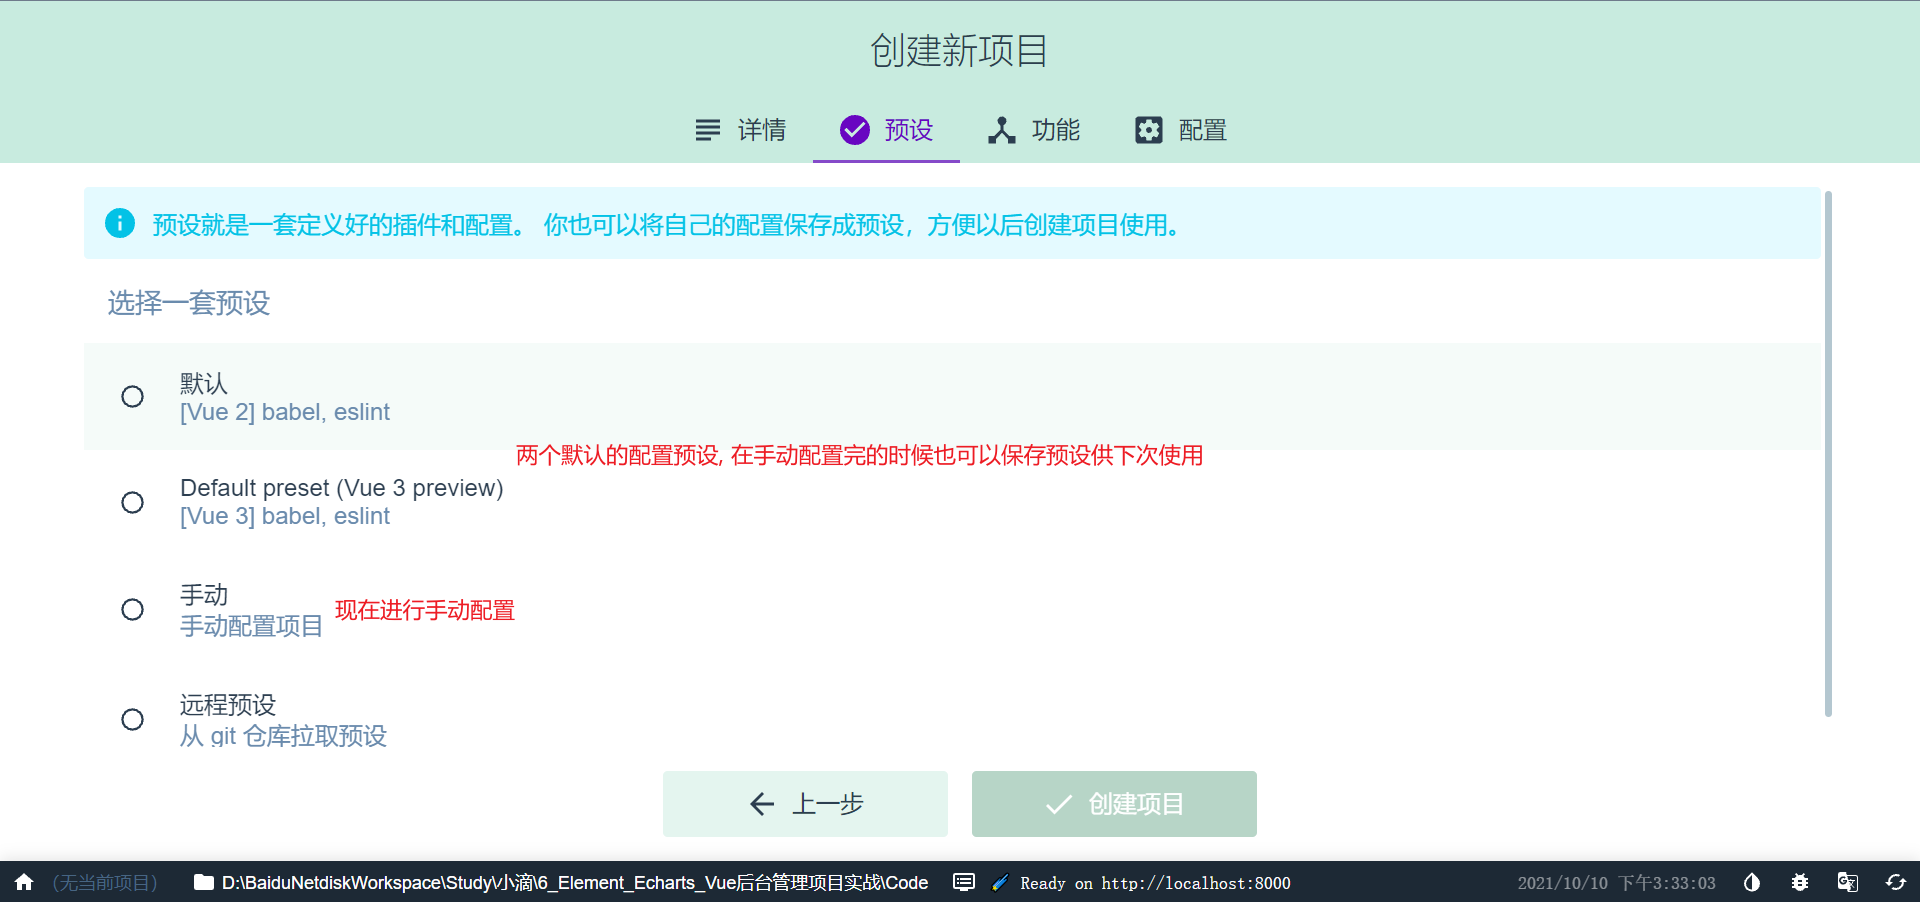Image resolution: width=1920 pixels, height=902 pixels.
Task: Click the preset list vertical scrollbar
Action: (1828, 454)
